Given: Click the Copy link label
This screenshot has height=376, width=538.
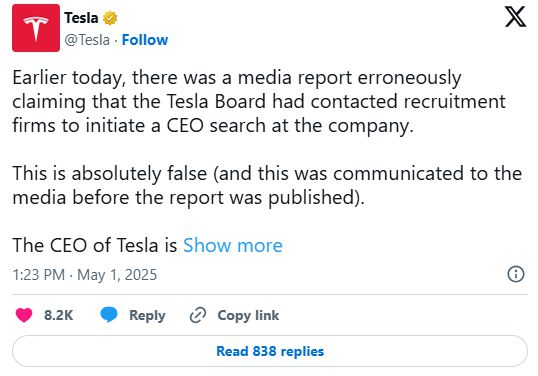Looking at the screenshot, I should [x=248, y=315].
